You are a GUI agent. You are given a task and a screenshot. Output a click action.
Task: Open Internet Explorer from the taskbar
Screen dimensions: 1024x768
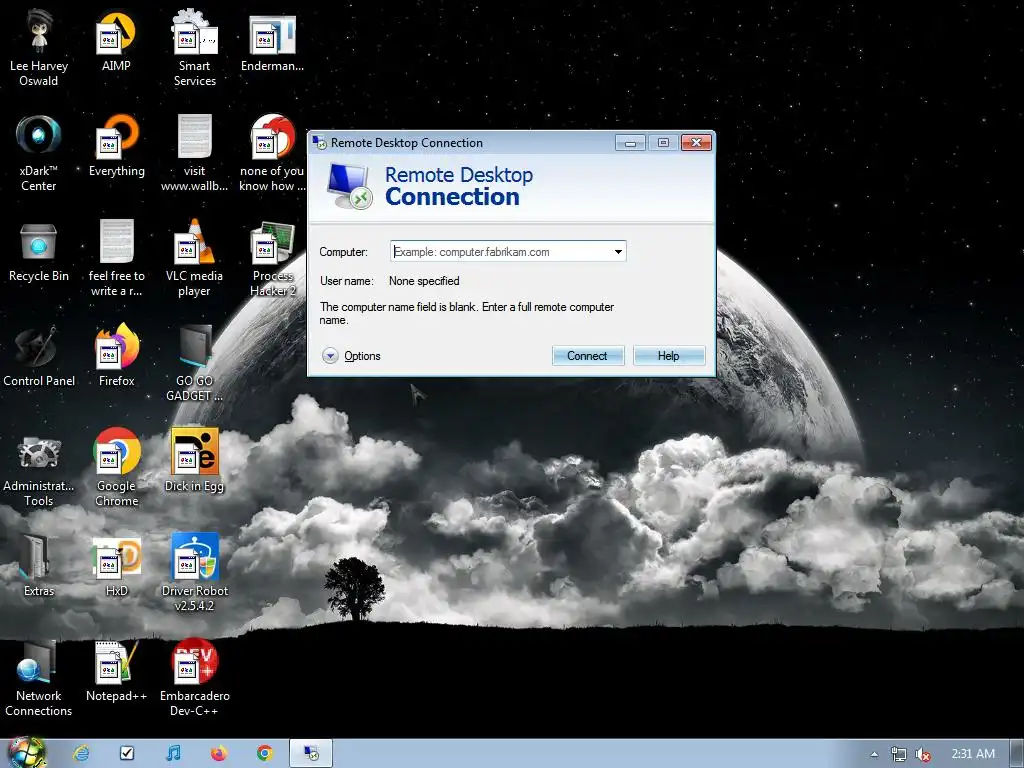[x=82, y=753]
